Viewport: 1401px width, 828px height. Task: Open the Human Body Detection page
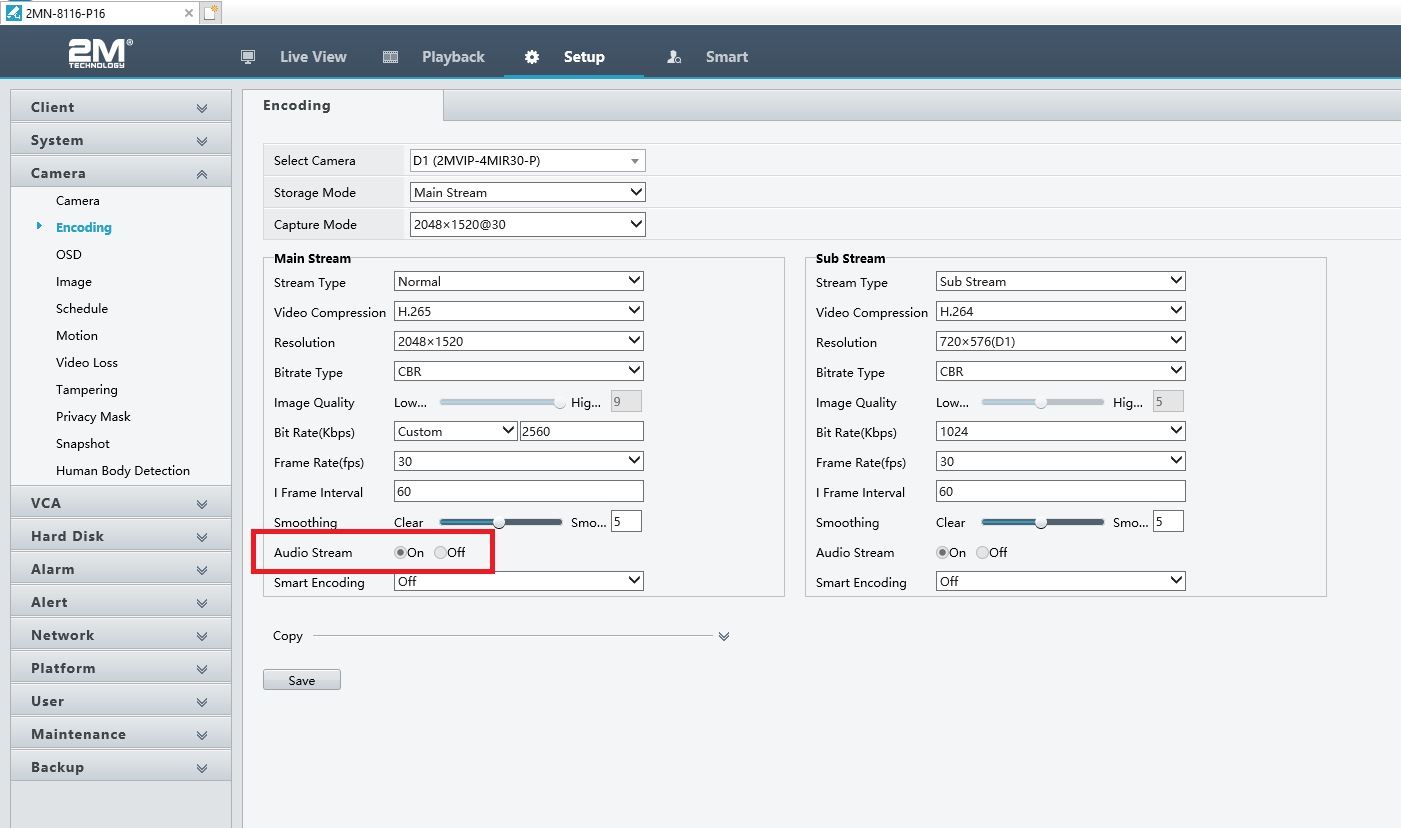pyautogui.click(x=123, y=471)
